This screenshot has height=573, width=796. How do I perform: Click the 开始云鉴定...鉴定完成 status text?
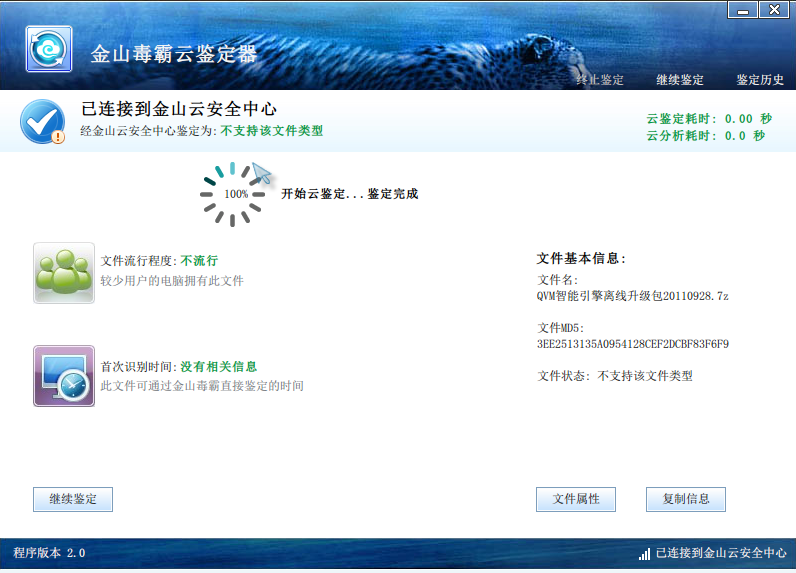click(x=350, y=194)
